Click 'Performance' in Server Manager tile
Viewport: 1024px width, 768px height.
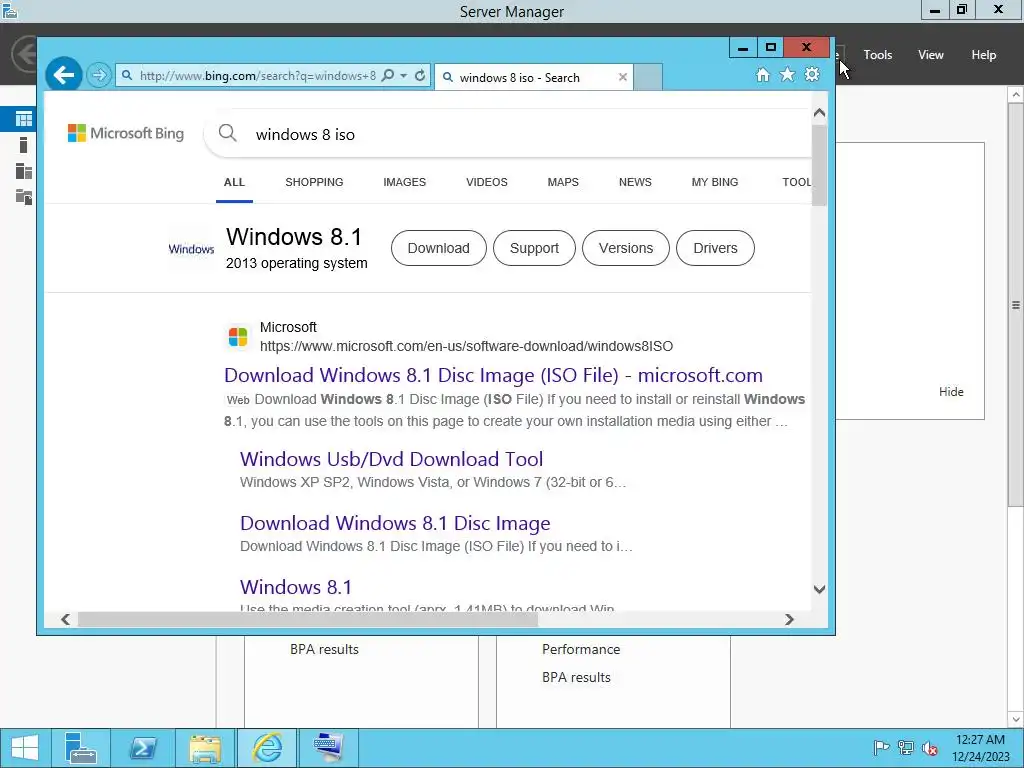tap(581, 649)
